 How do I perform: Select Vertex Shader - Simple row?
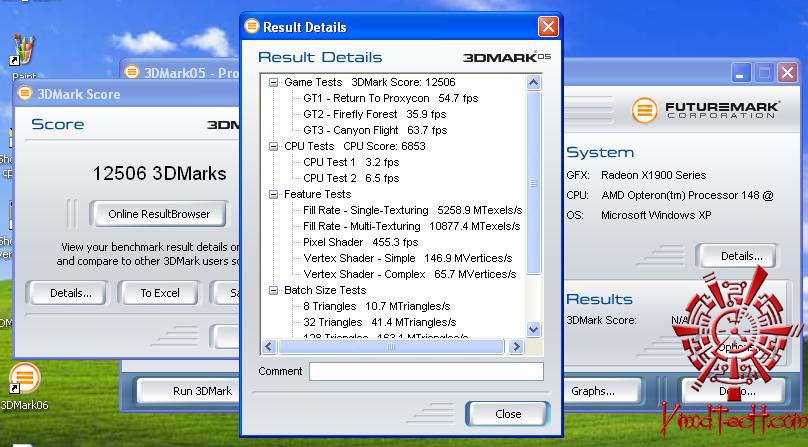pos(408,258)
